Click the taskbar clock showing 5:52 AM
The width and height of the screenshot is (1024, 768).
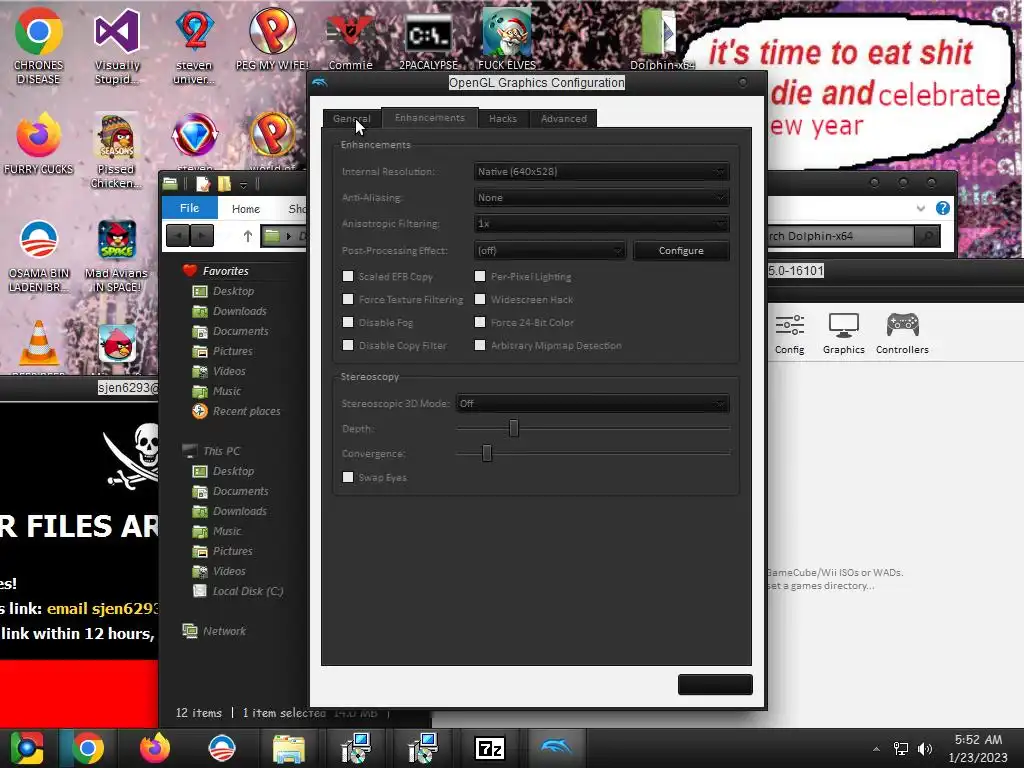coord(978,748)
